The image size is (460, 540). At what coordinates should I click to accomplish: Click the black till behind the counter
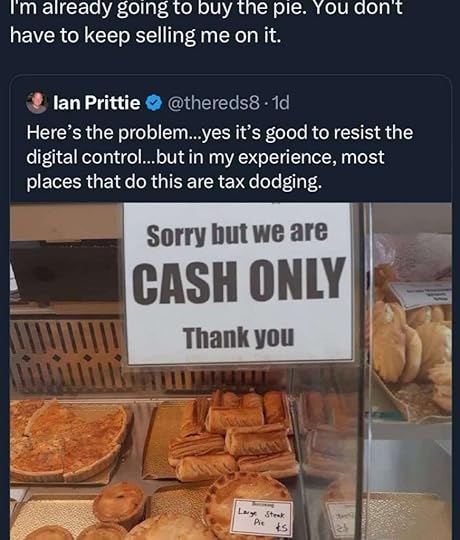tap(65, 272)
